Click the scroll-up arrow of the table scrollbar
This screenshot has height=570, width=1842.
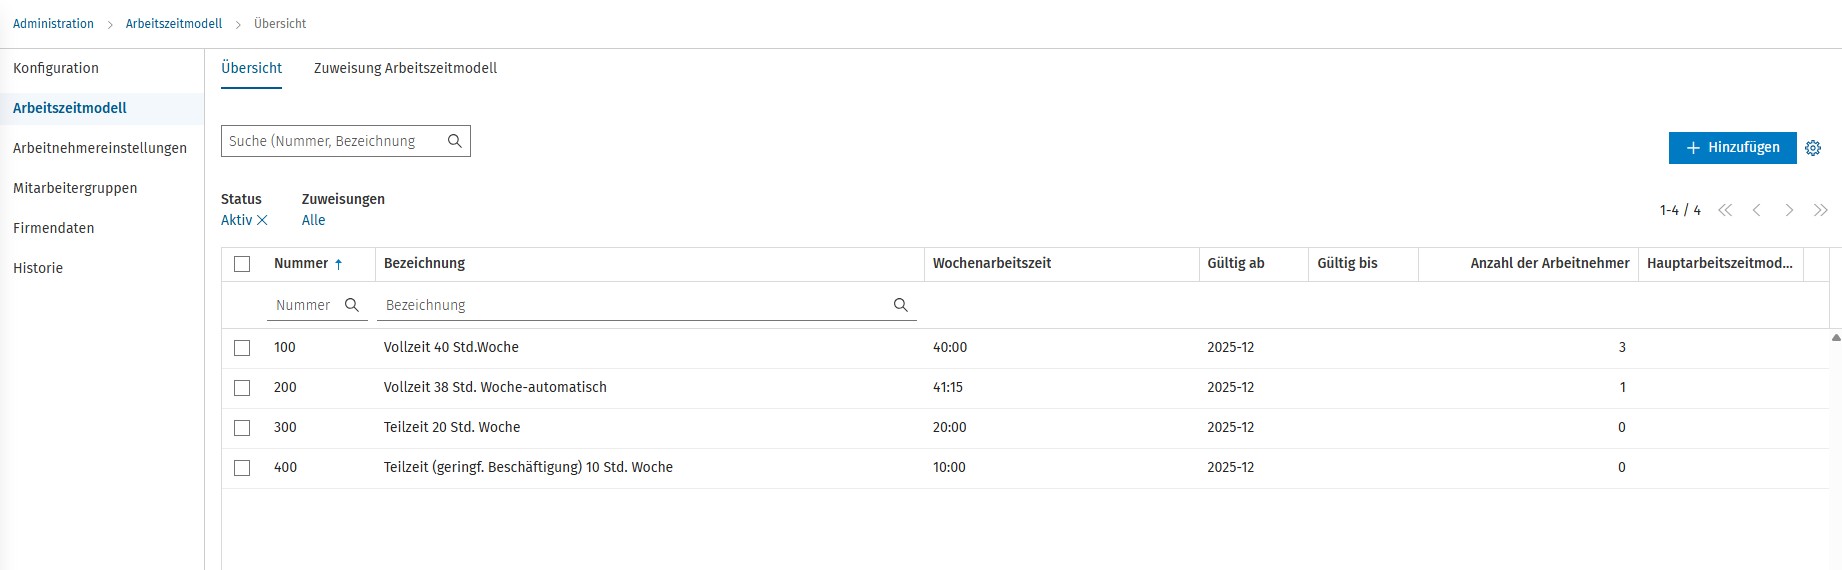click(1835, 338)
